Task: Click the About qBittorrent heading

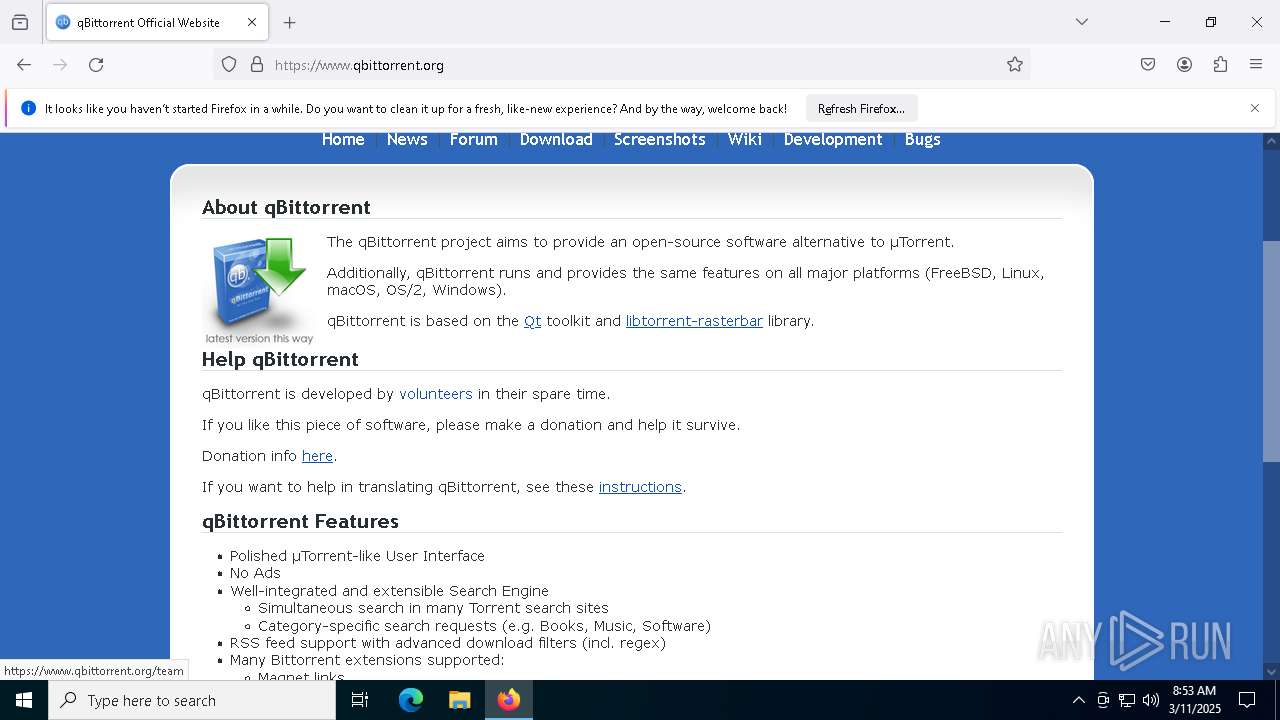Action: pyautogui.click(x=286, y=207)
